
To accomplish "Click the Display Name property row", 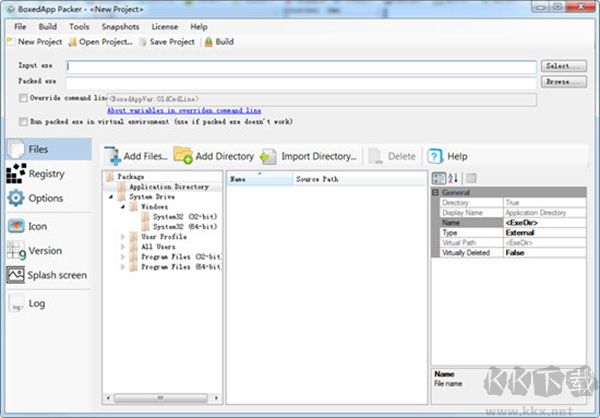I will pyautogui.click(x=513, y=212).
